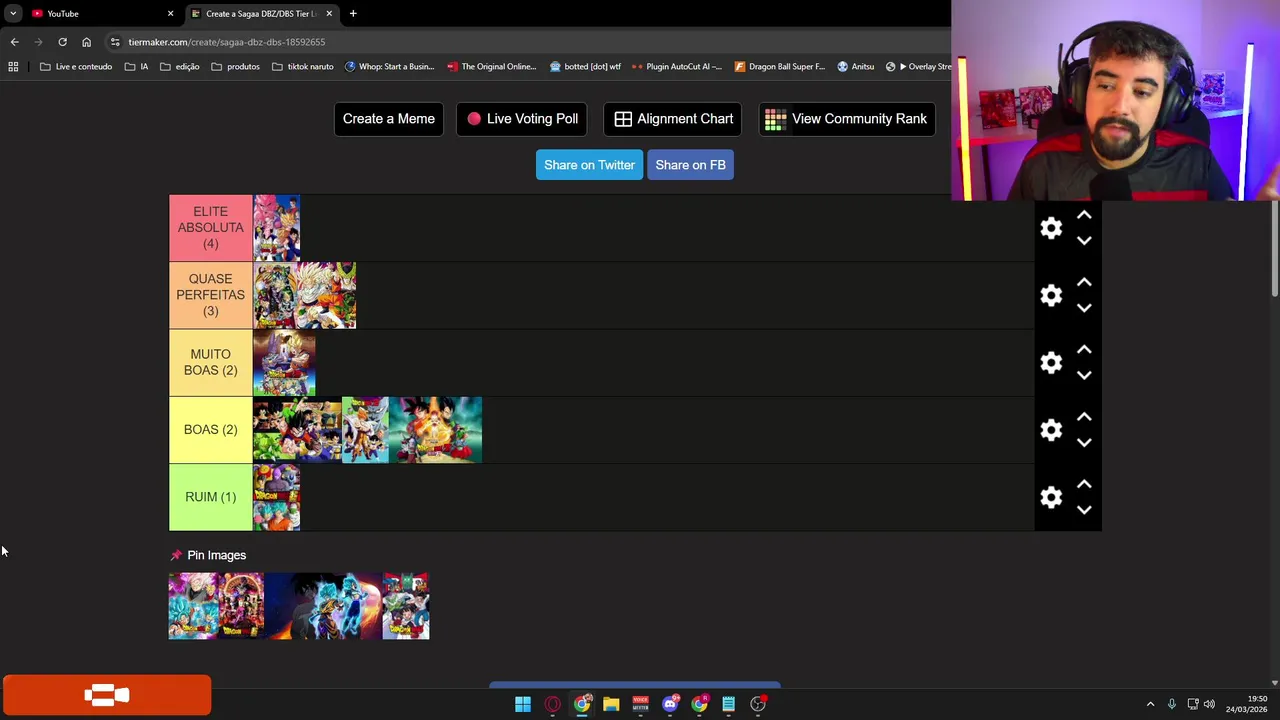View site information icon in address bar
This screenshot has height=720, width=1280.
(x=115, y=42)
